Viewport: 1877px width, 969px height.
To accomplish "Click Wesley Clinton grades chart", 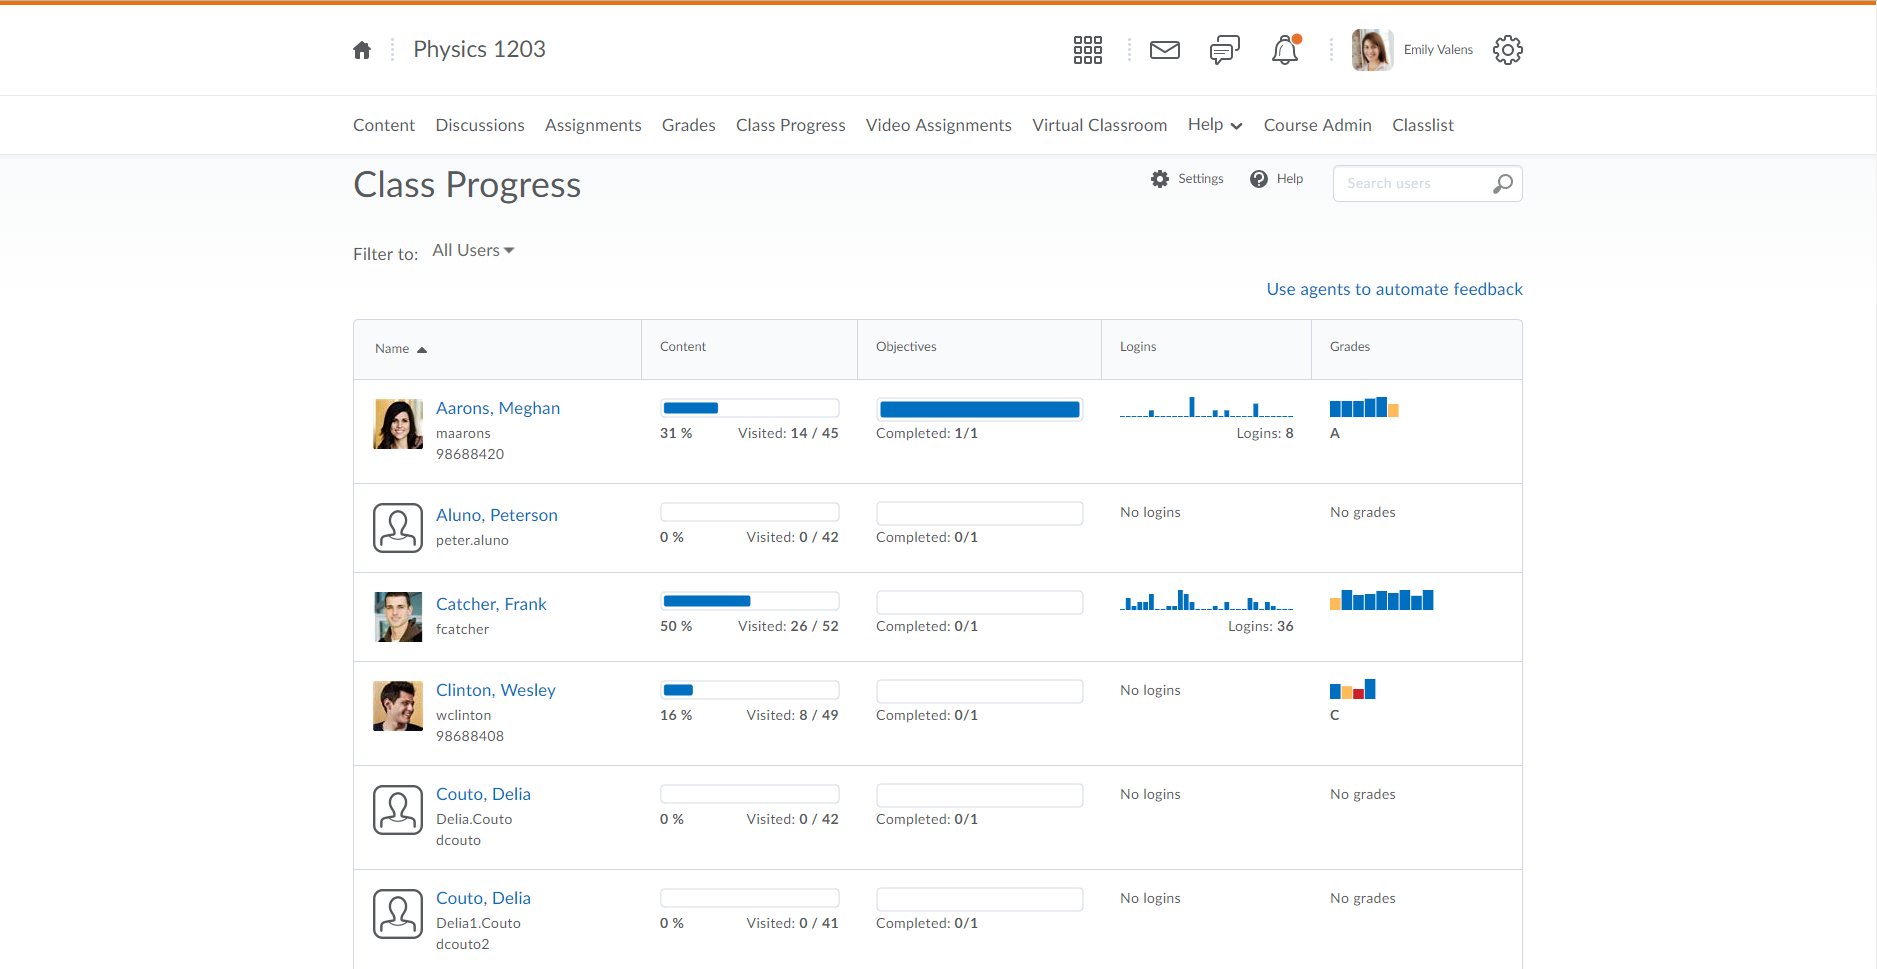I will point(1353,689).
